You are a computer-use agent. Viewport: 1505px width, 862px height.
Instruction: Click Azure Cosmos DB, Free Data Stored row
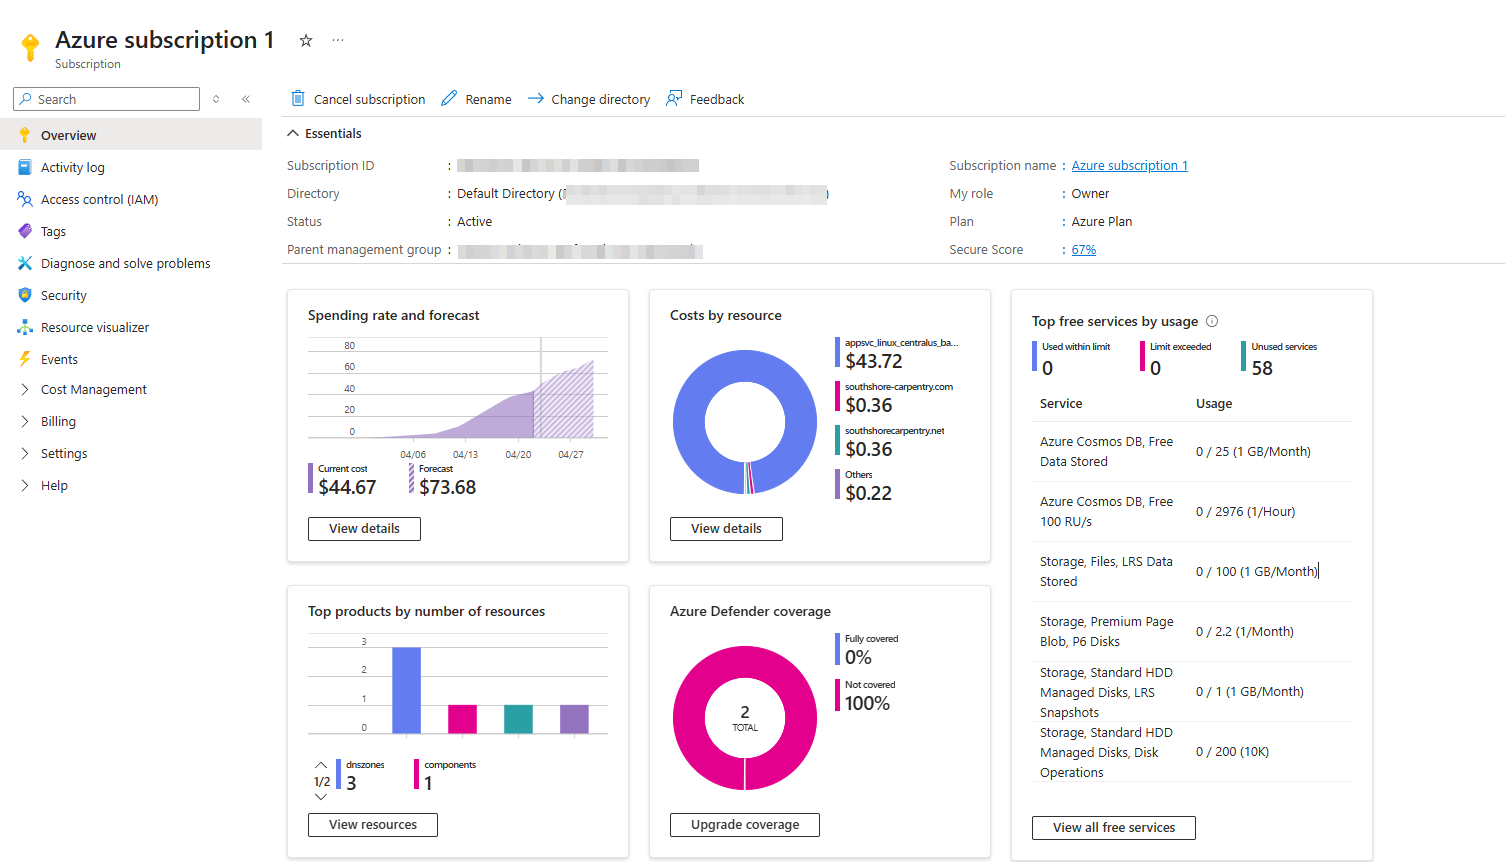point(1192,452)
